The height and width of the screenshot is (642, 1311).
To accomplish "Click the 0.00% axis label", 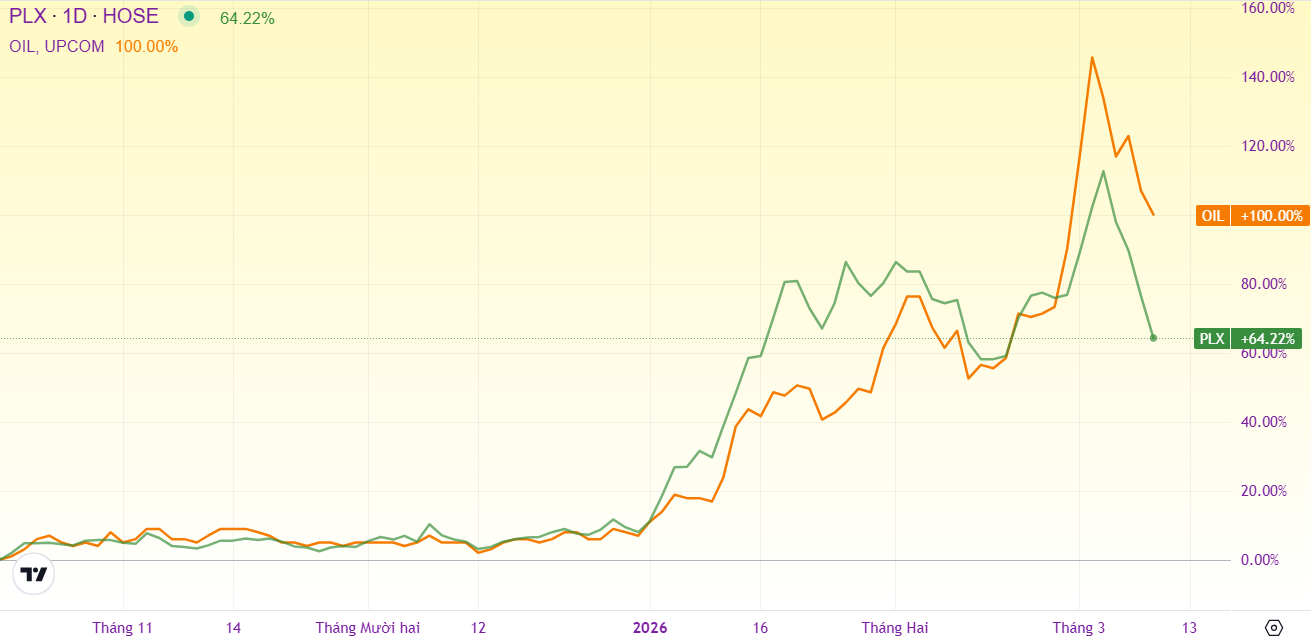I will (1259, 560).
